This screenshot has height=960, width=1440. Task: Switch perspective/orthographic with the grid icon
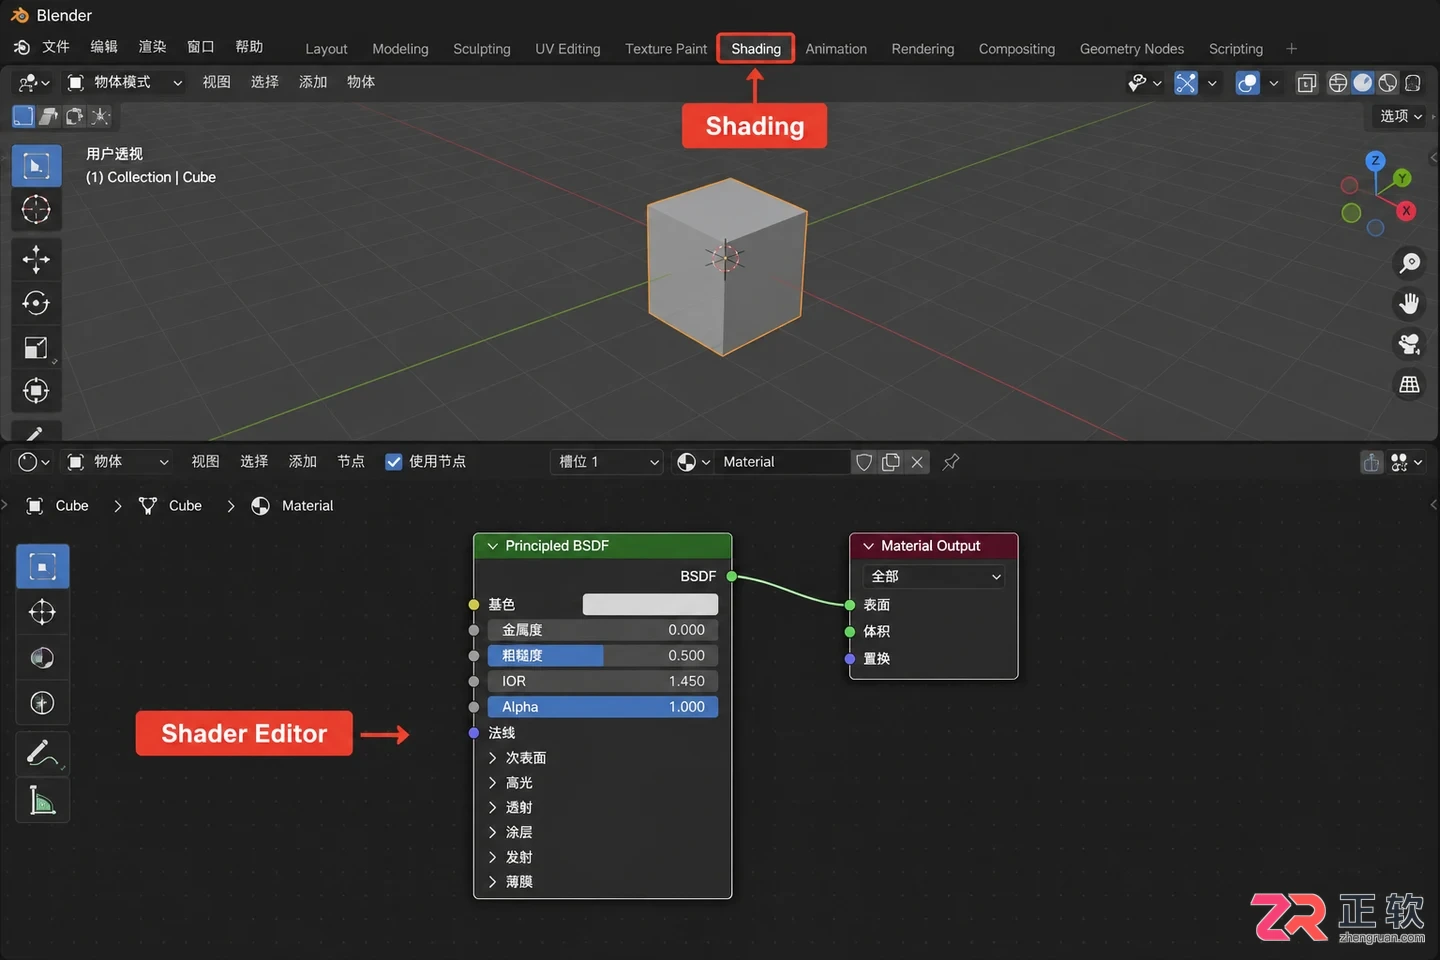click(x=1409, y=385)
